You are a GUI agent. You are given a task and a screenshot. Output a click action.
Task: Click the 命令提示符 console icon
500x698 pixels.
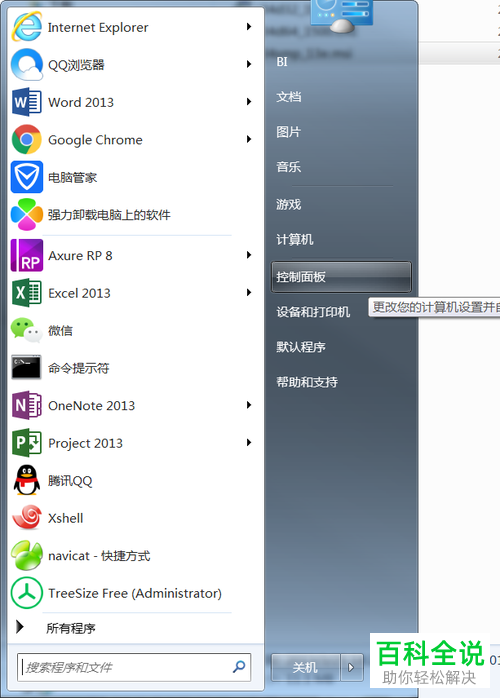coord(27,367)
